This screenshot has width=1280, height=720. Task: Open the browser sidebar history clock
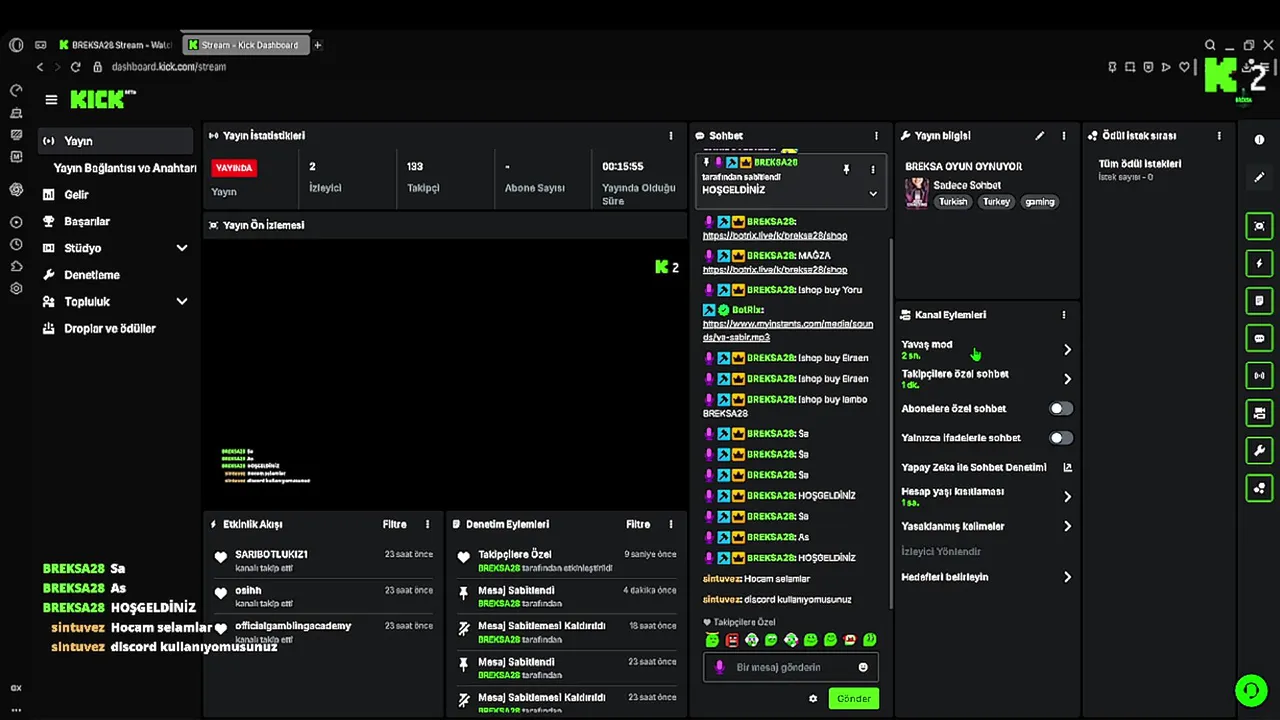point(16,244)
